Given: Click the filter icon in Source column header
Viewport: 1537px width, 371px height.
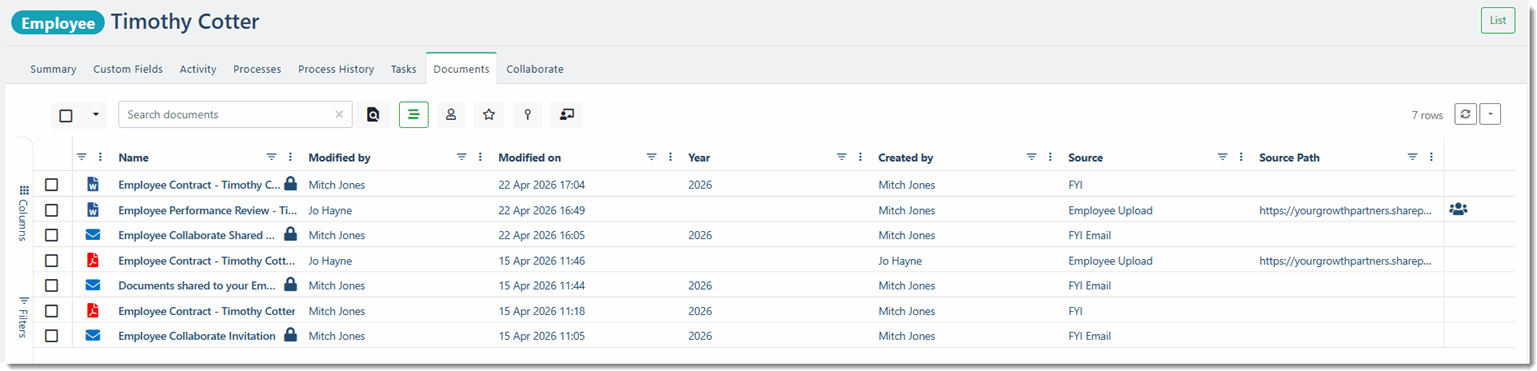Looking at the screenshot, I should click(x=1222, y=157).
